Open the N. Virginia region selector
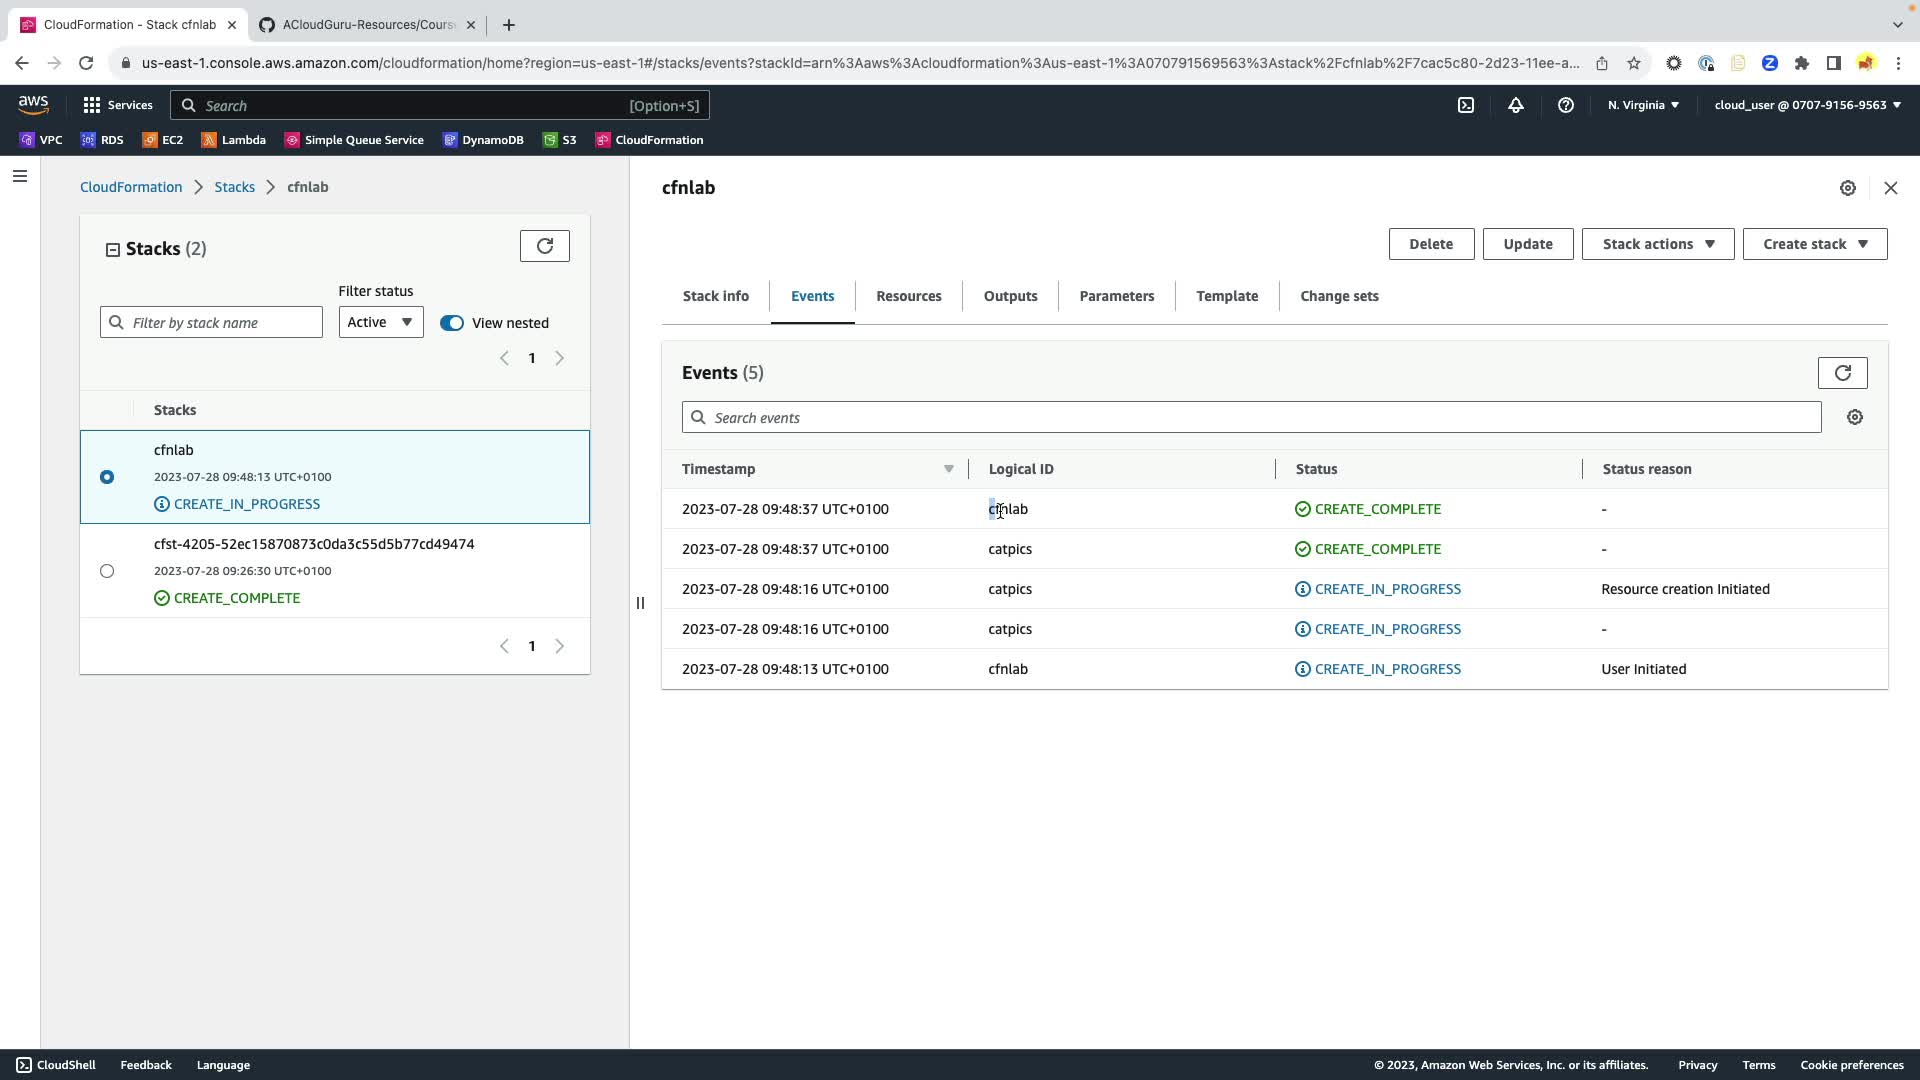Screen dimensions: 1920x1080 tap(1643, 105)
